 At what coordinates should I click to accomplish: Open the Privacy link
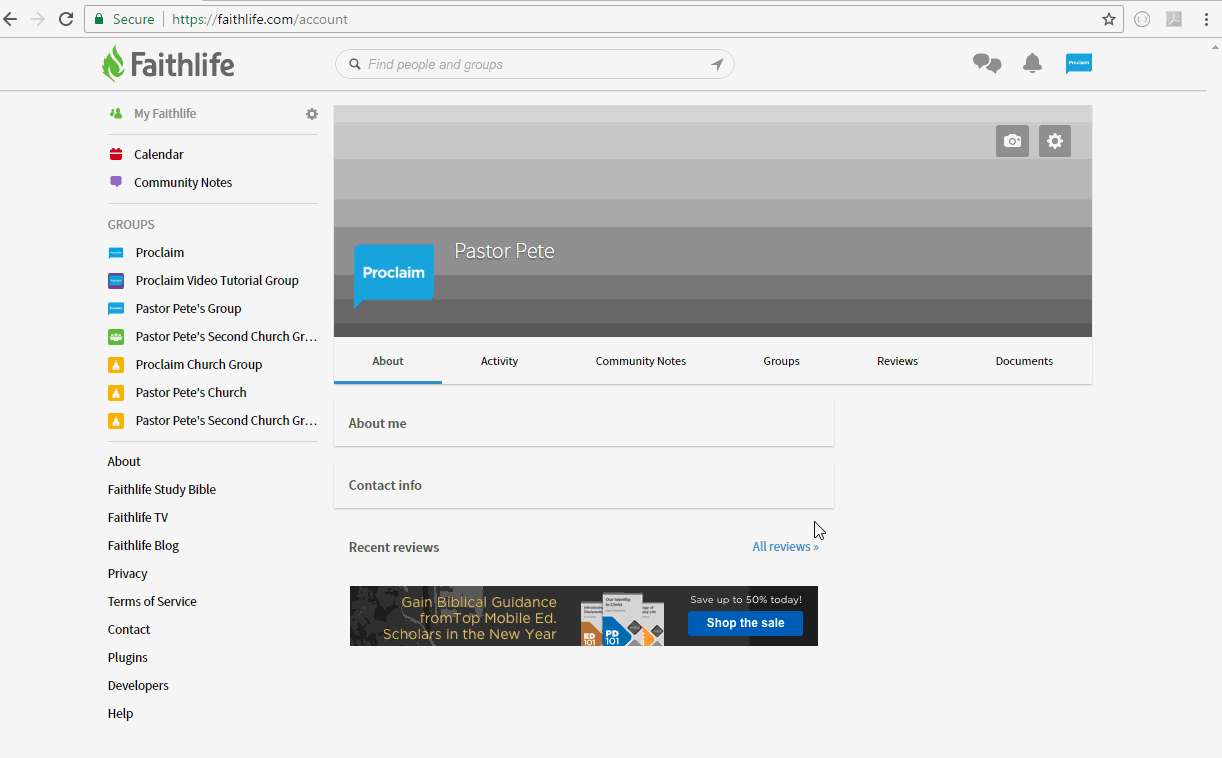click(x=127, y=573)
